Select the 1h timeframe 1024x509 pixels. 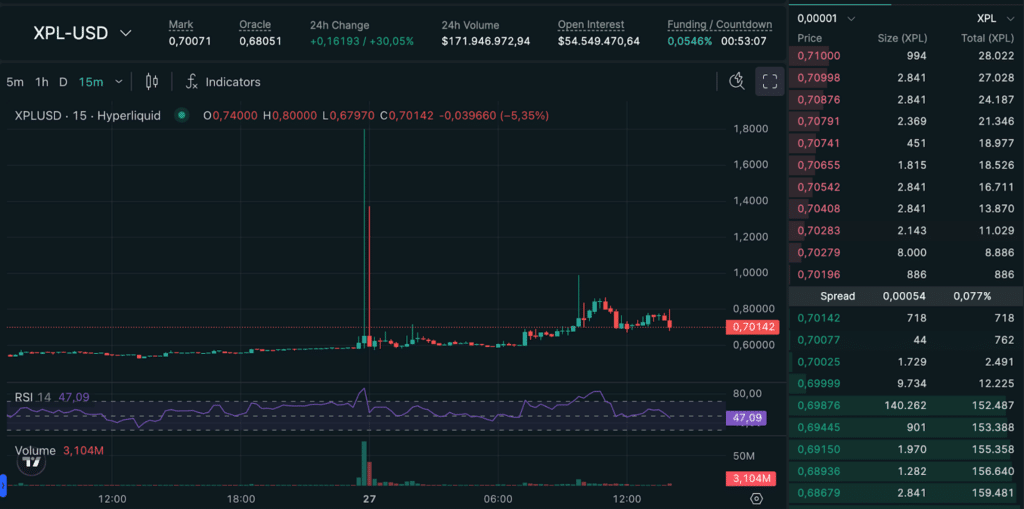[x=42, y=82]
